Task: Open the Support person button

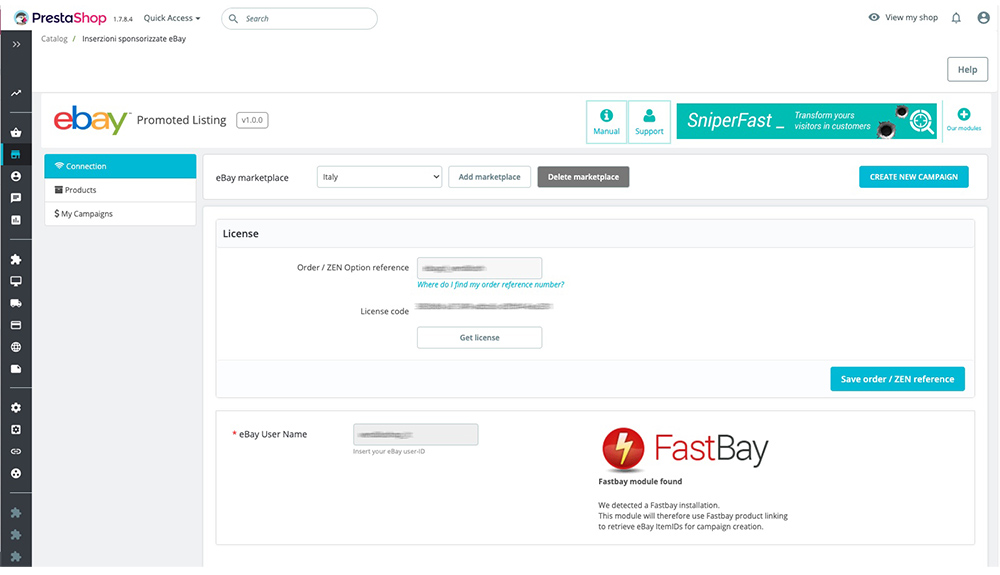Action: [x=649, y=122]
